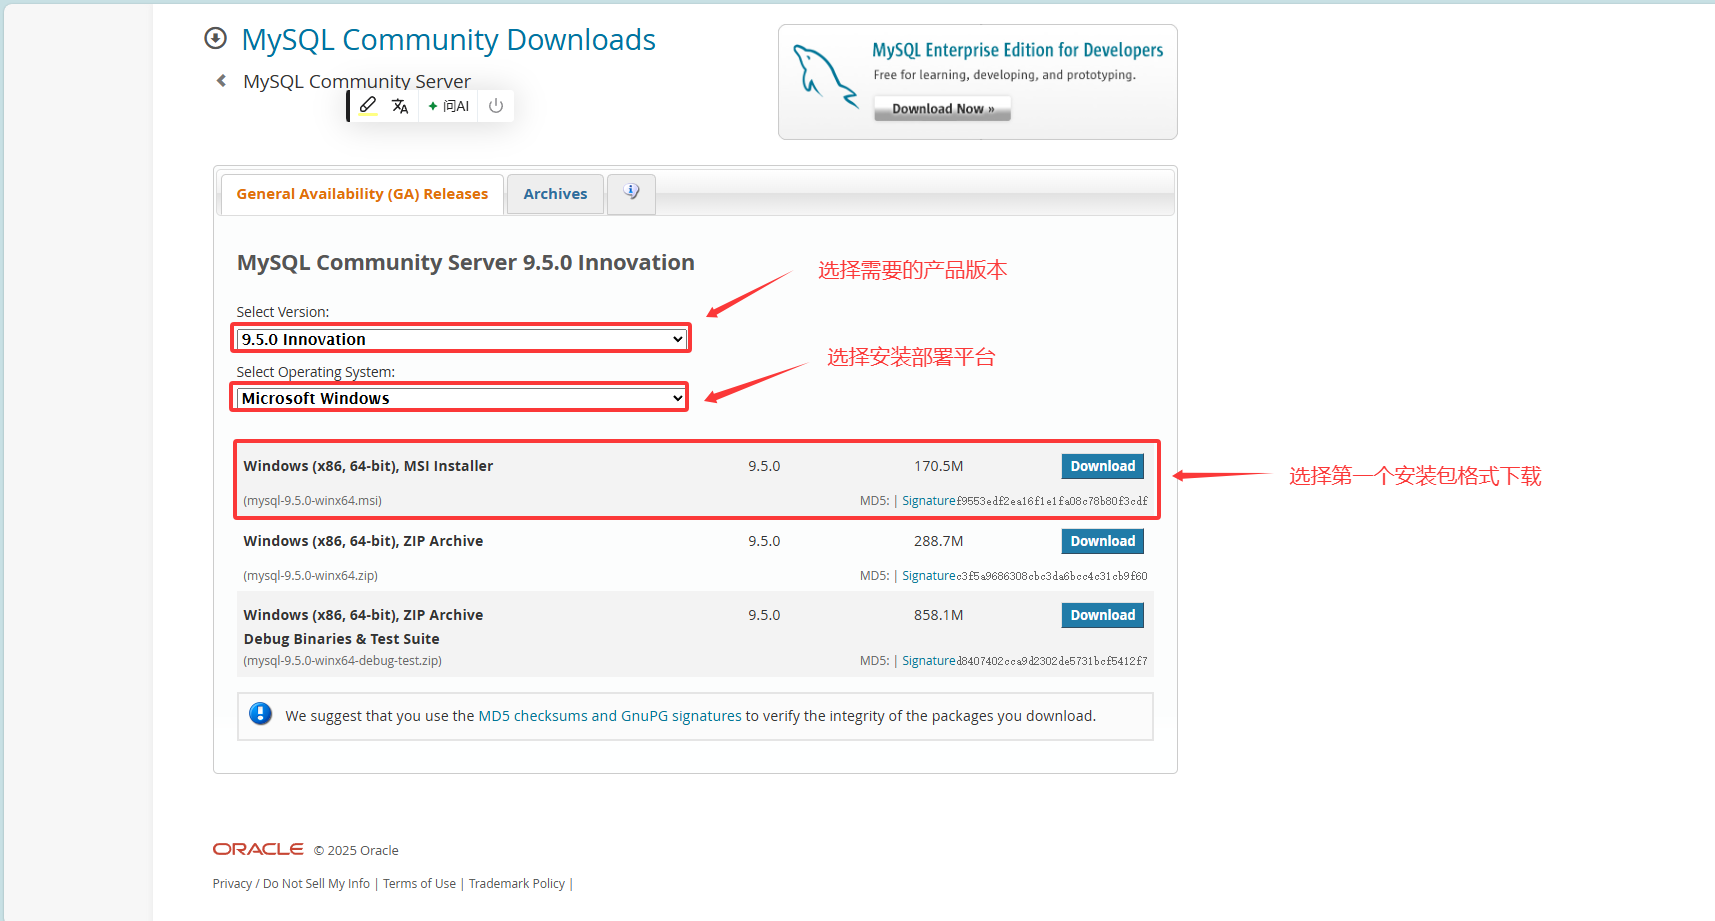Click MySQL Enterprise Edition for Developers heading
This screenshot has width=1715, height=921.
pyautogui.click(x=1018, y=50)
